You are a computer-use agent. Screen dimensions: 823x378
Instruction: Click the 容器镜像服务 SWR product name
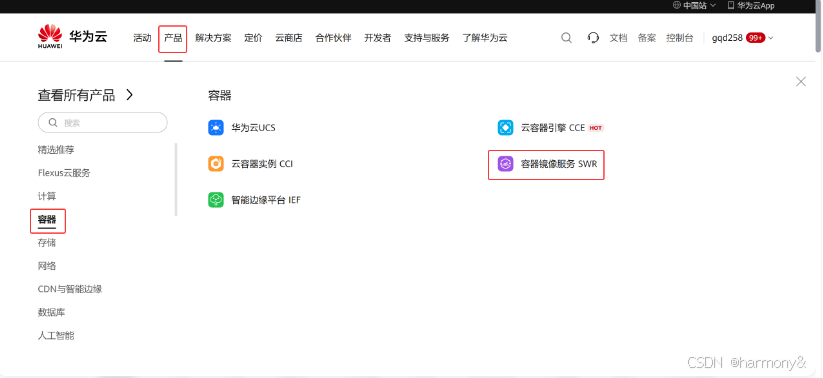pyautogui.click(x=559, y=164)
